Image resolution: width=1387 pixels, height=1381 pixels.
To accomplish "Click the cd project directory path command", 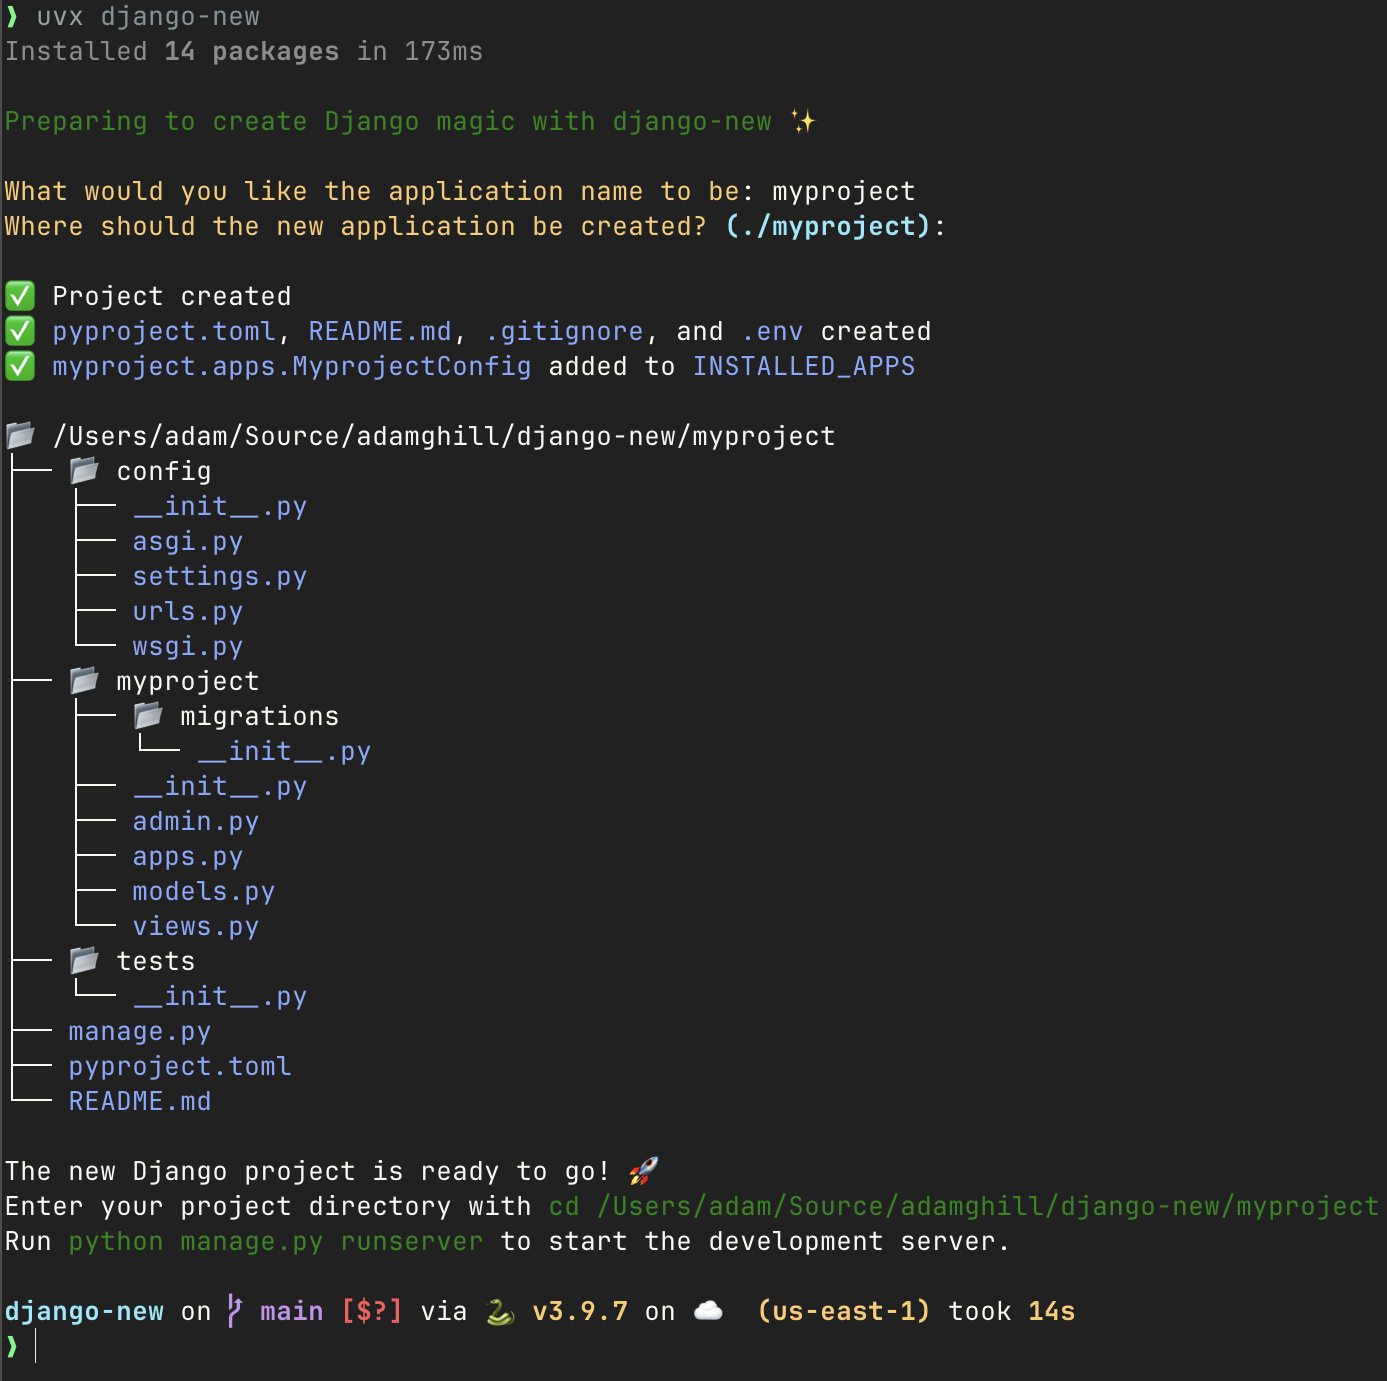I will pos(963,1207).
